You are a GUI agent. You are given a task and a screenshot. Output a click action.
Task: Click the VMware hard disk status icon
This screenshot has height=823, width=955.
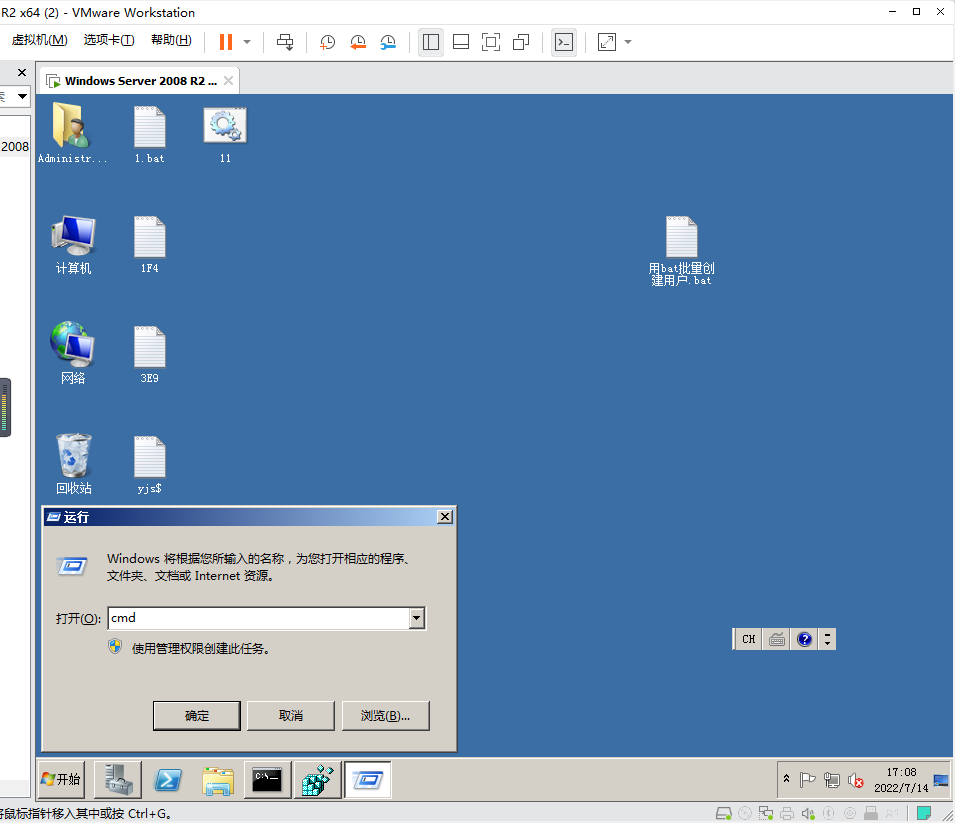724,813
